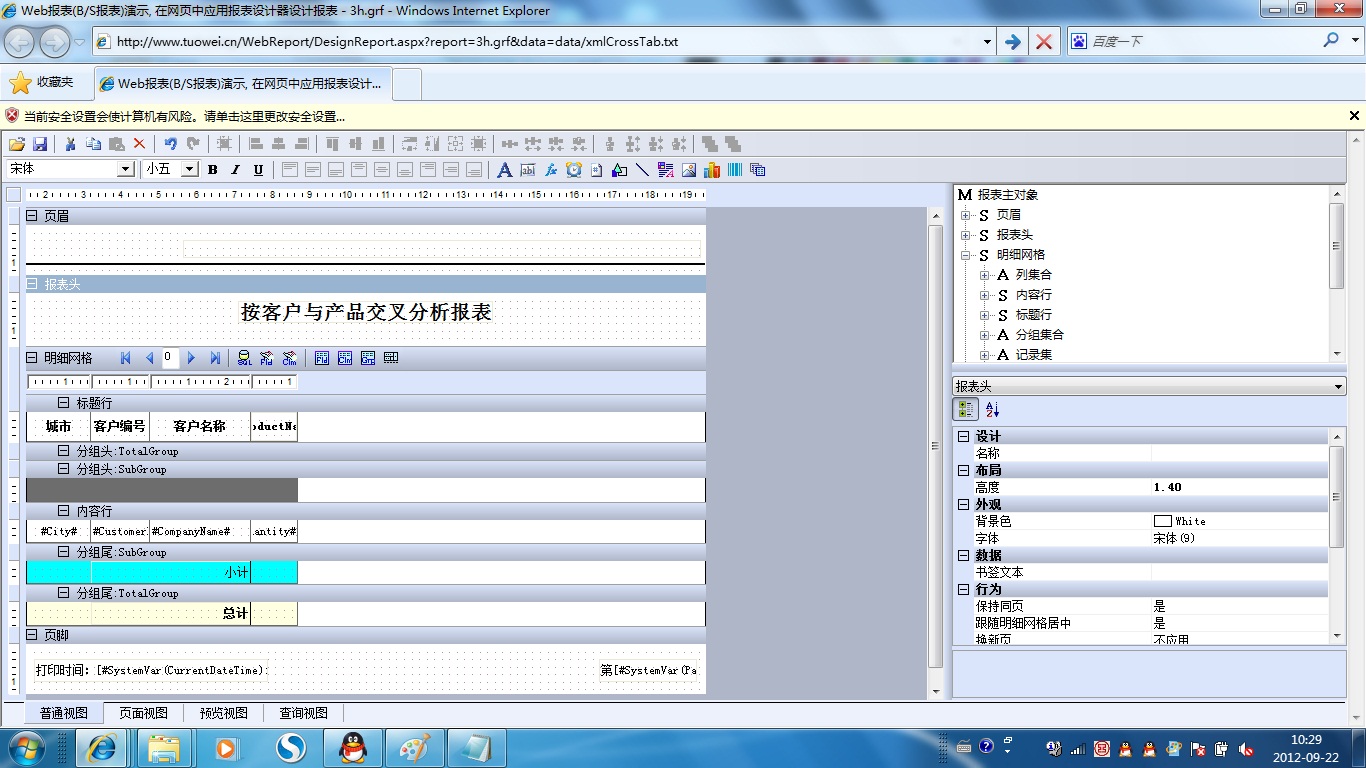Viewport: 1366px width, 768px height.
Task: Toggle Bold text formatting
Action: (x=212, y=170)
